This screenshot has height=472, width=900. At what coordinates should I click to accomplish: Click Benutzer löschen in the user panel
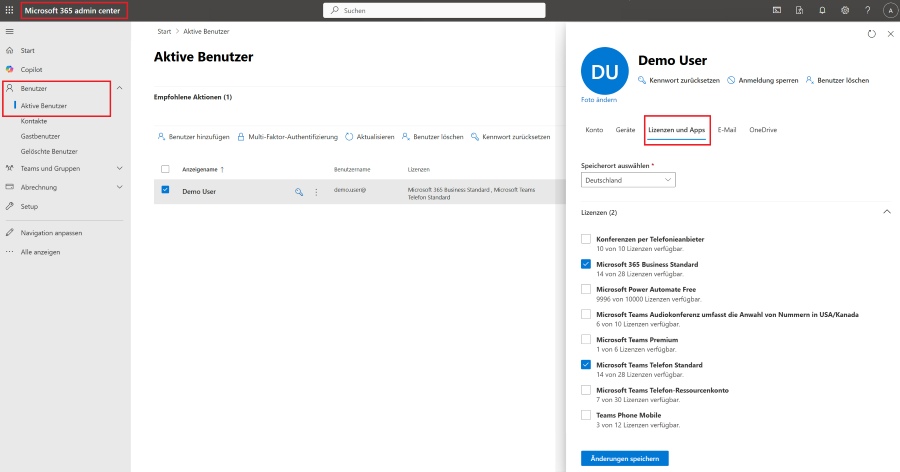pos(837,80)
